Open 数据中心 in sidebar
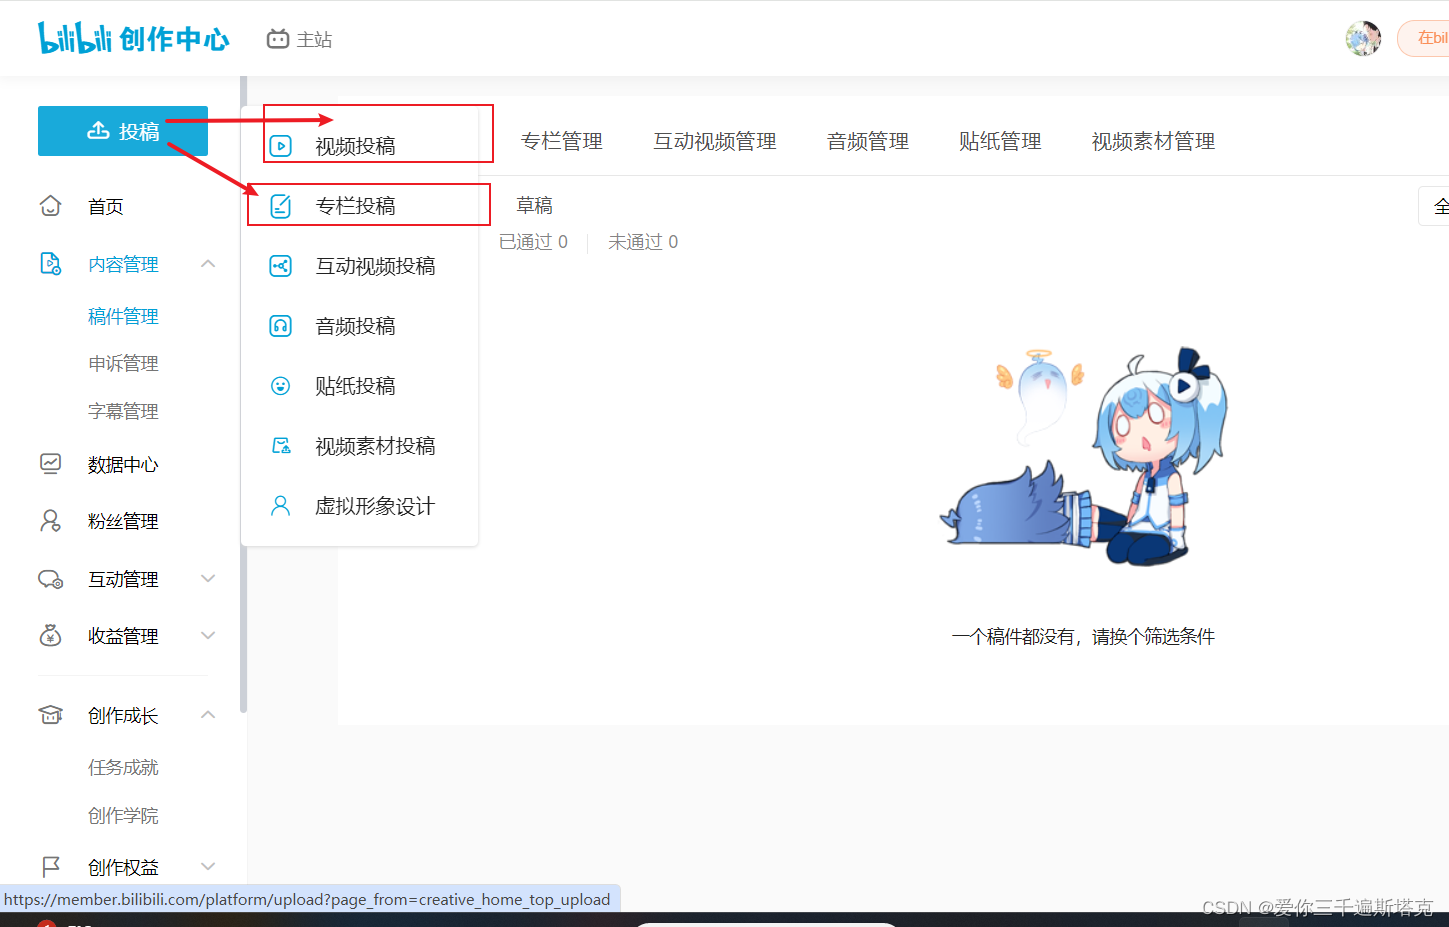Screen dimensions: 1449x927 123,464
